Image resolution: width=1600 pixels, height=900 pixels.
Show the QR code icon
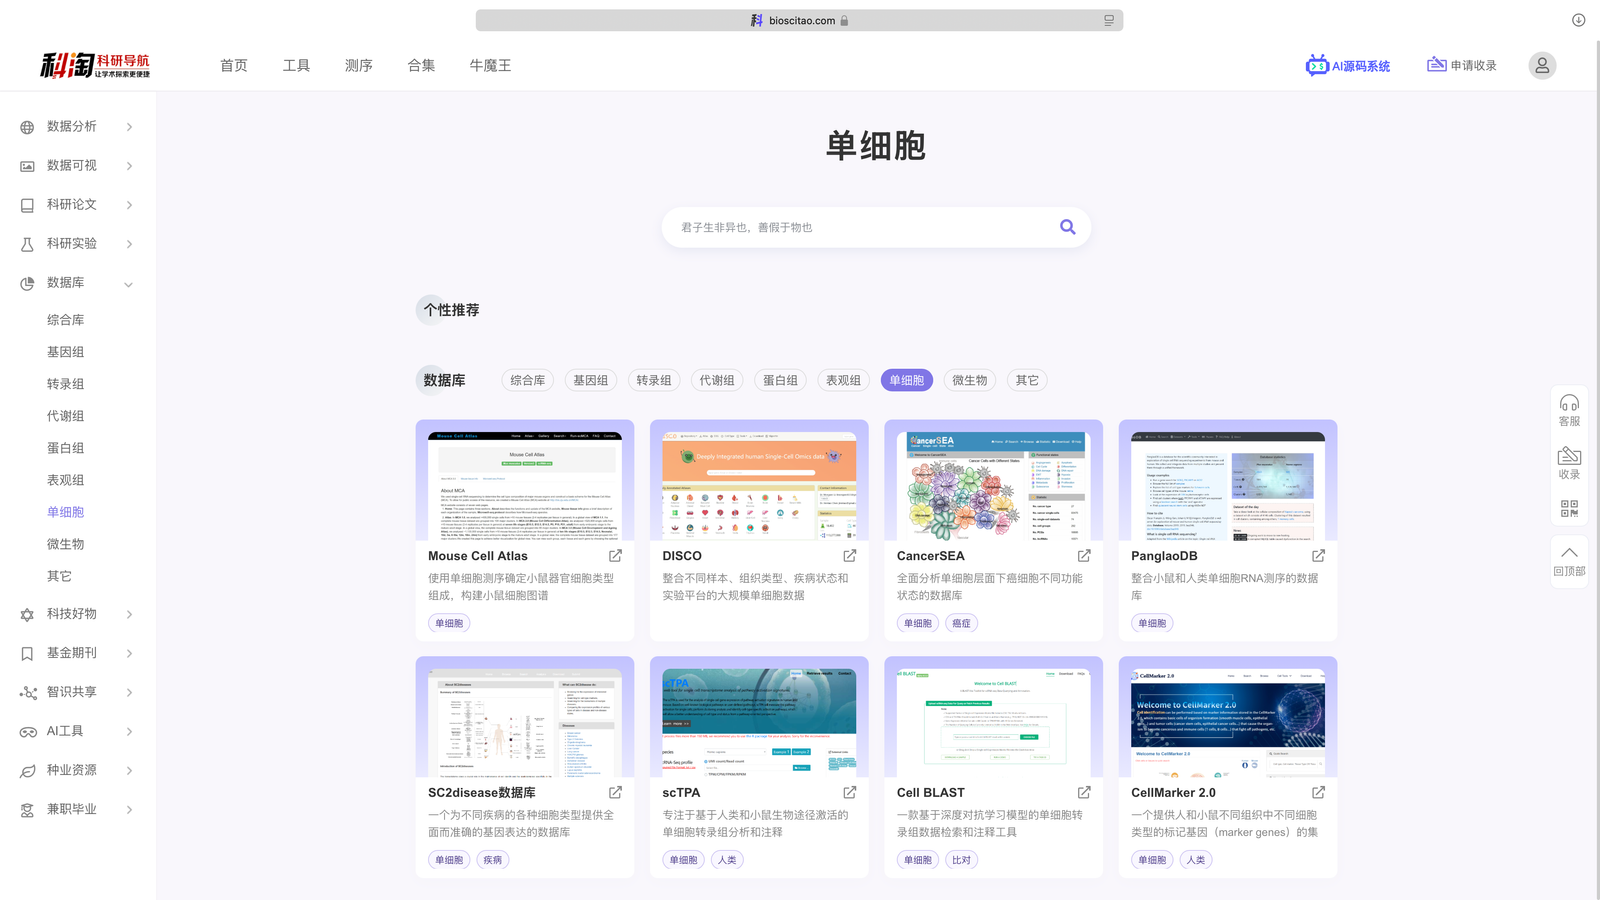pos(1569,509)
